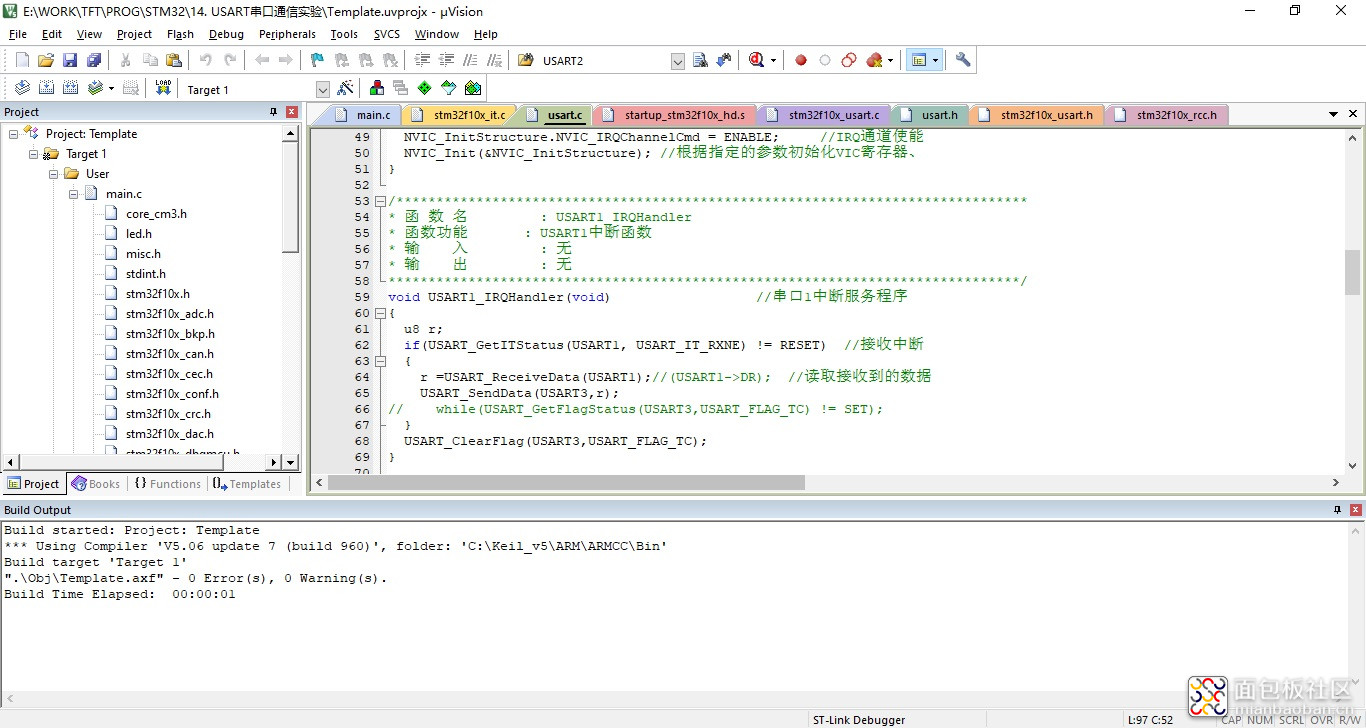Screen dimensions: 1366x728
Task: Create a new file with the toolbar icon
Action: click(22, 60)
